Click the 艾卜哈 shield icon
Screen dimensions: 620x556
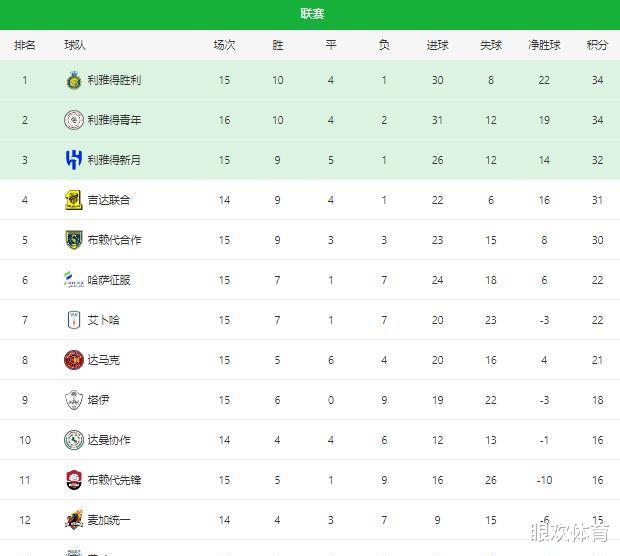pos(74,320)
